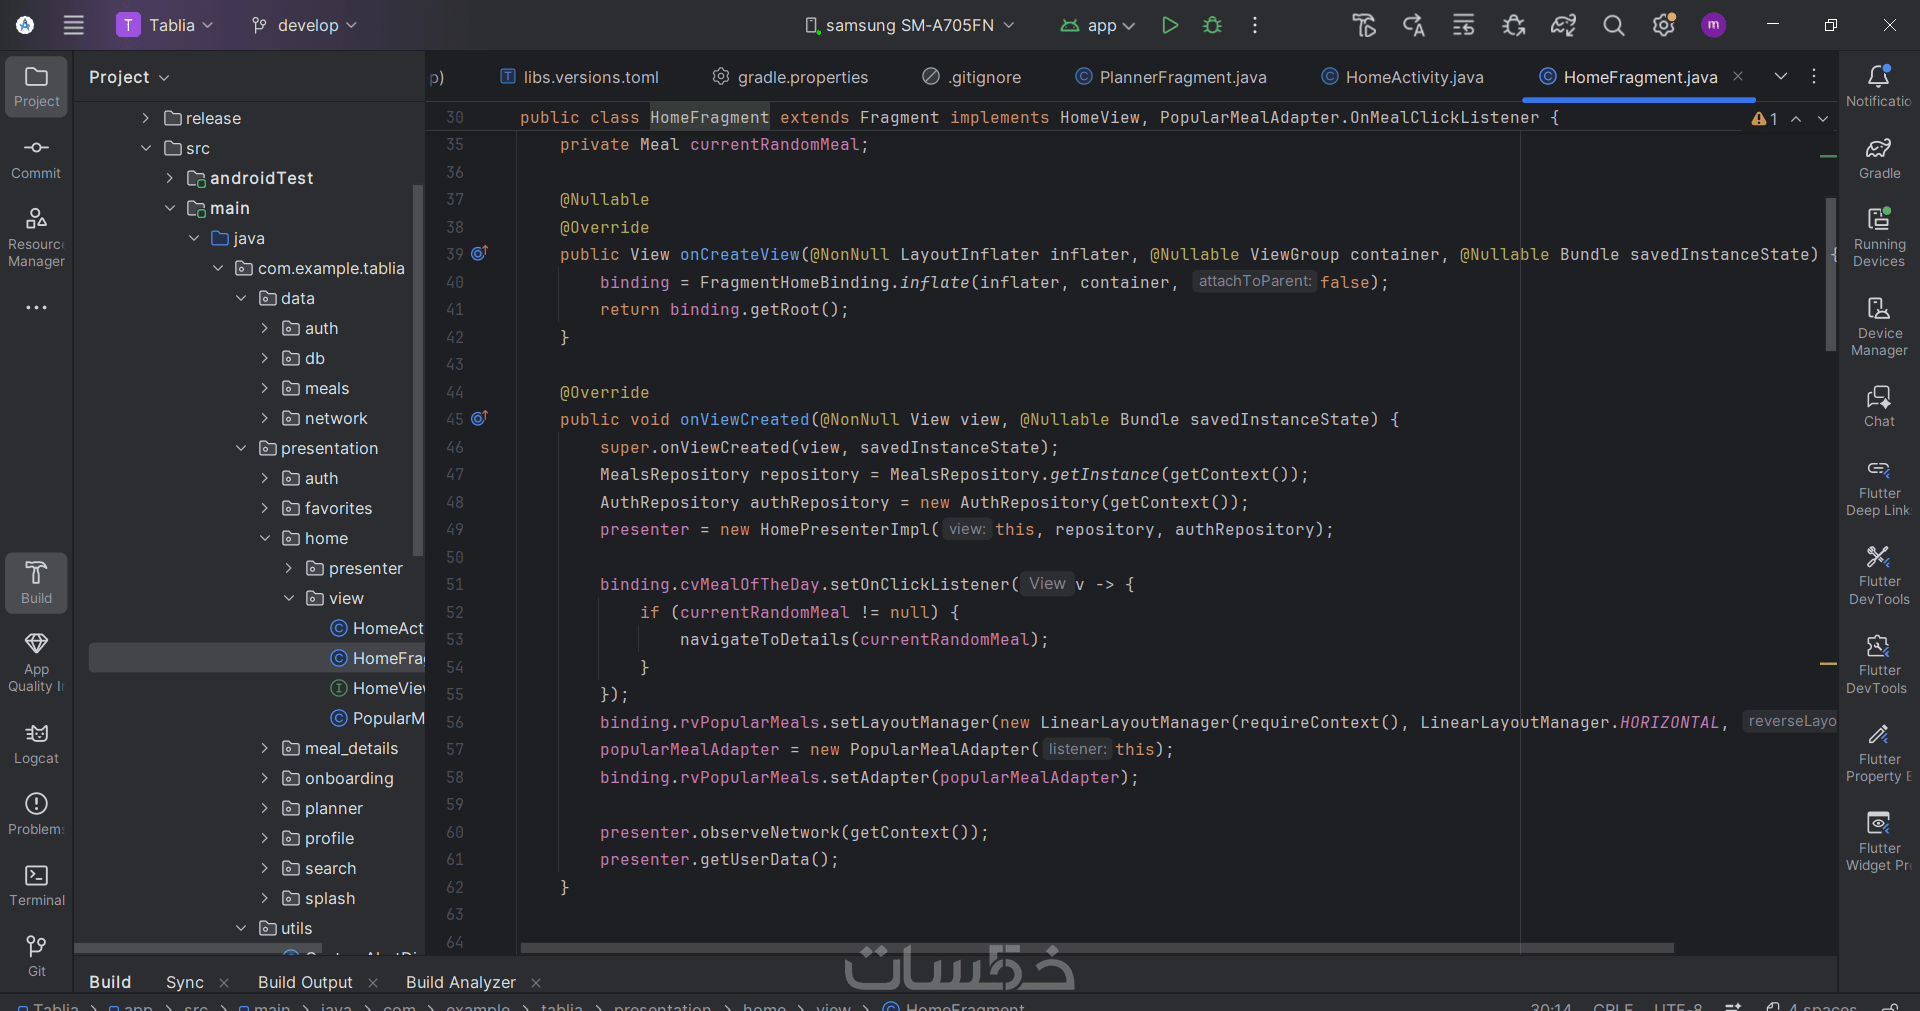Open the Terminal tool window
This screenshot has height=1011, width=1920.
click(36, 885)
